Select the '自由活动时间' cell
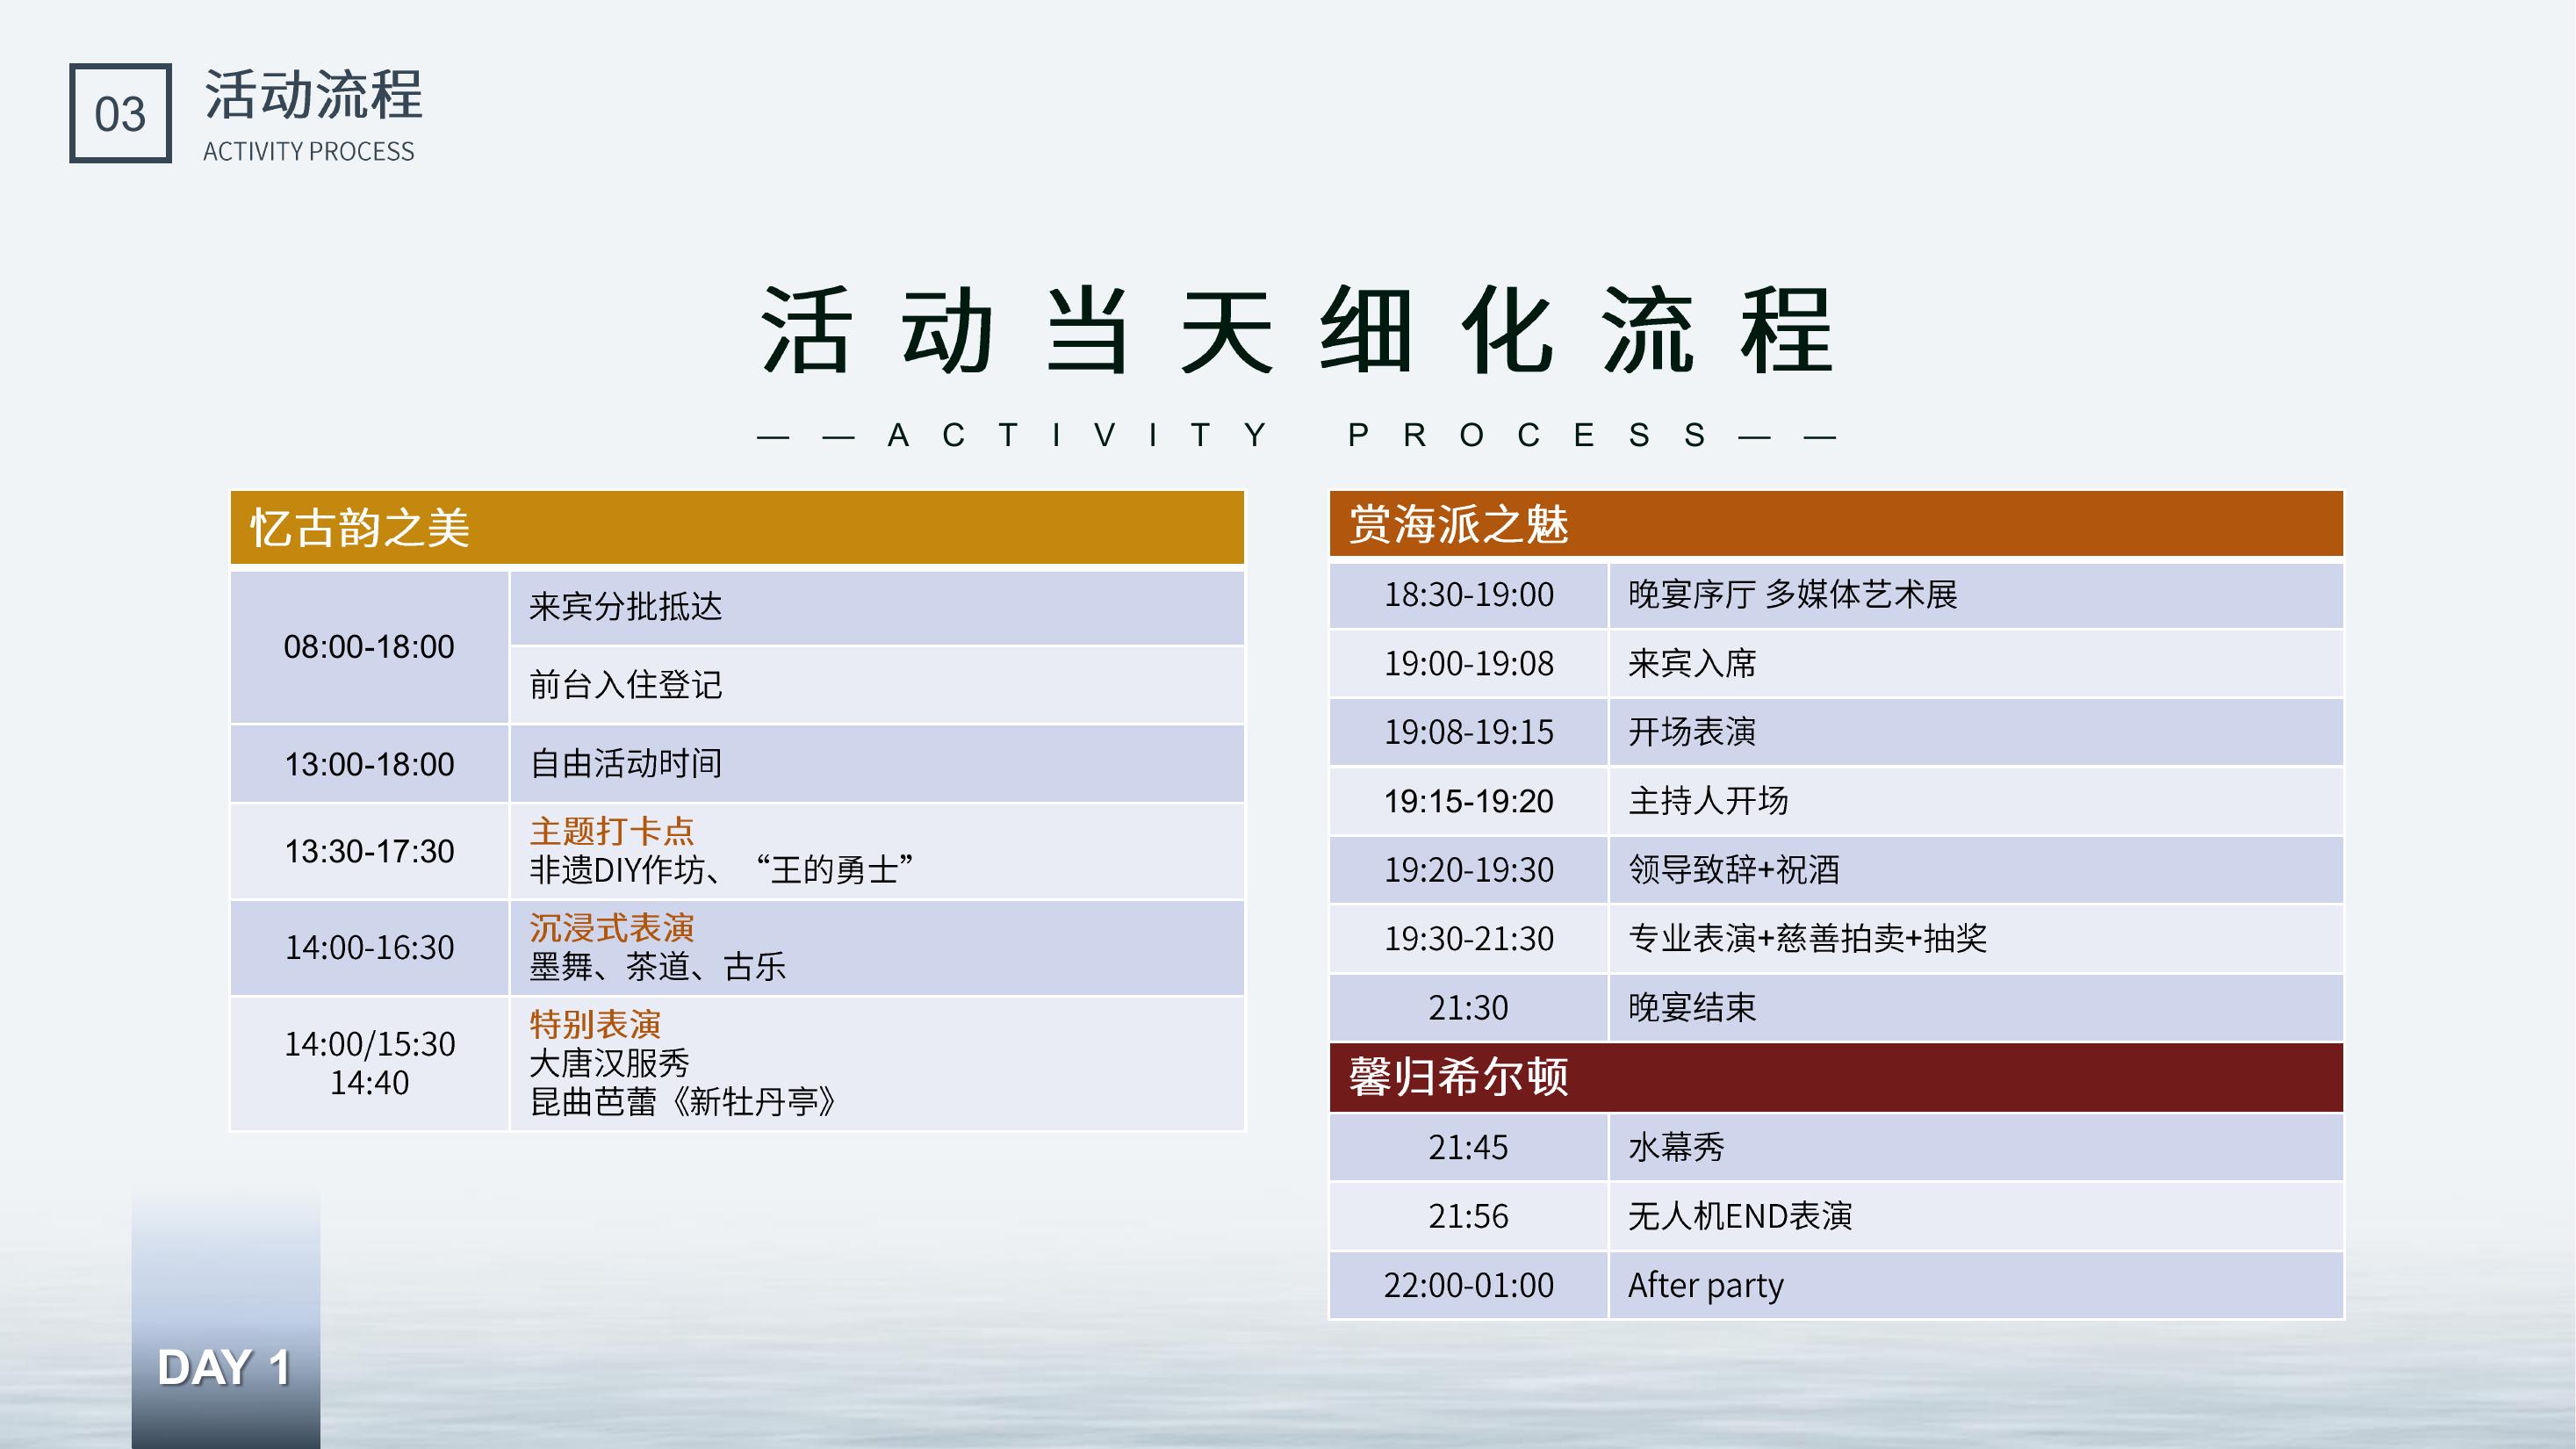The image size is (2576, 1449). tap(877, 764)
